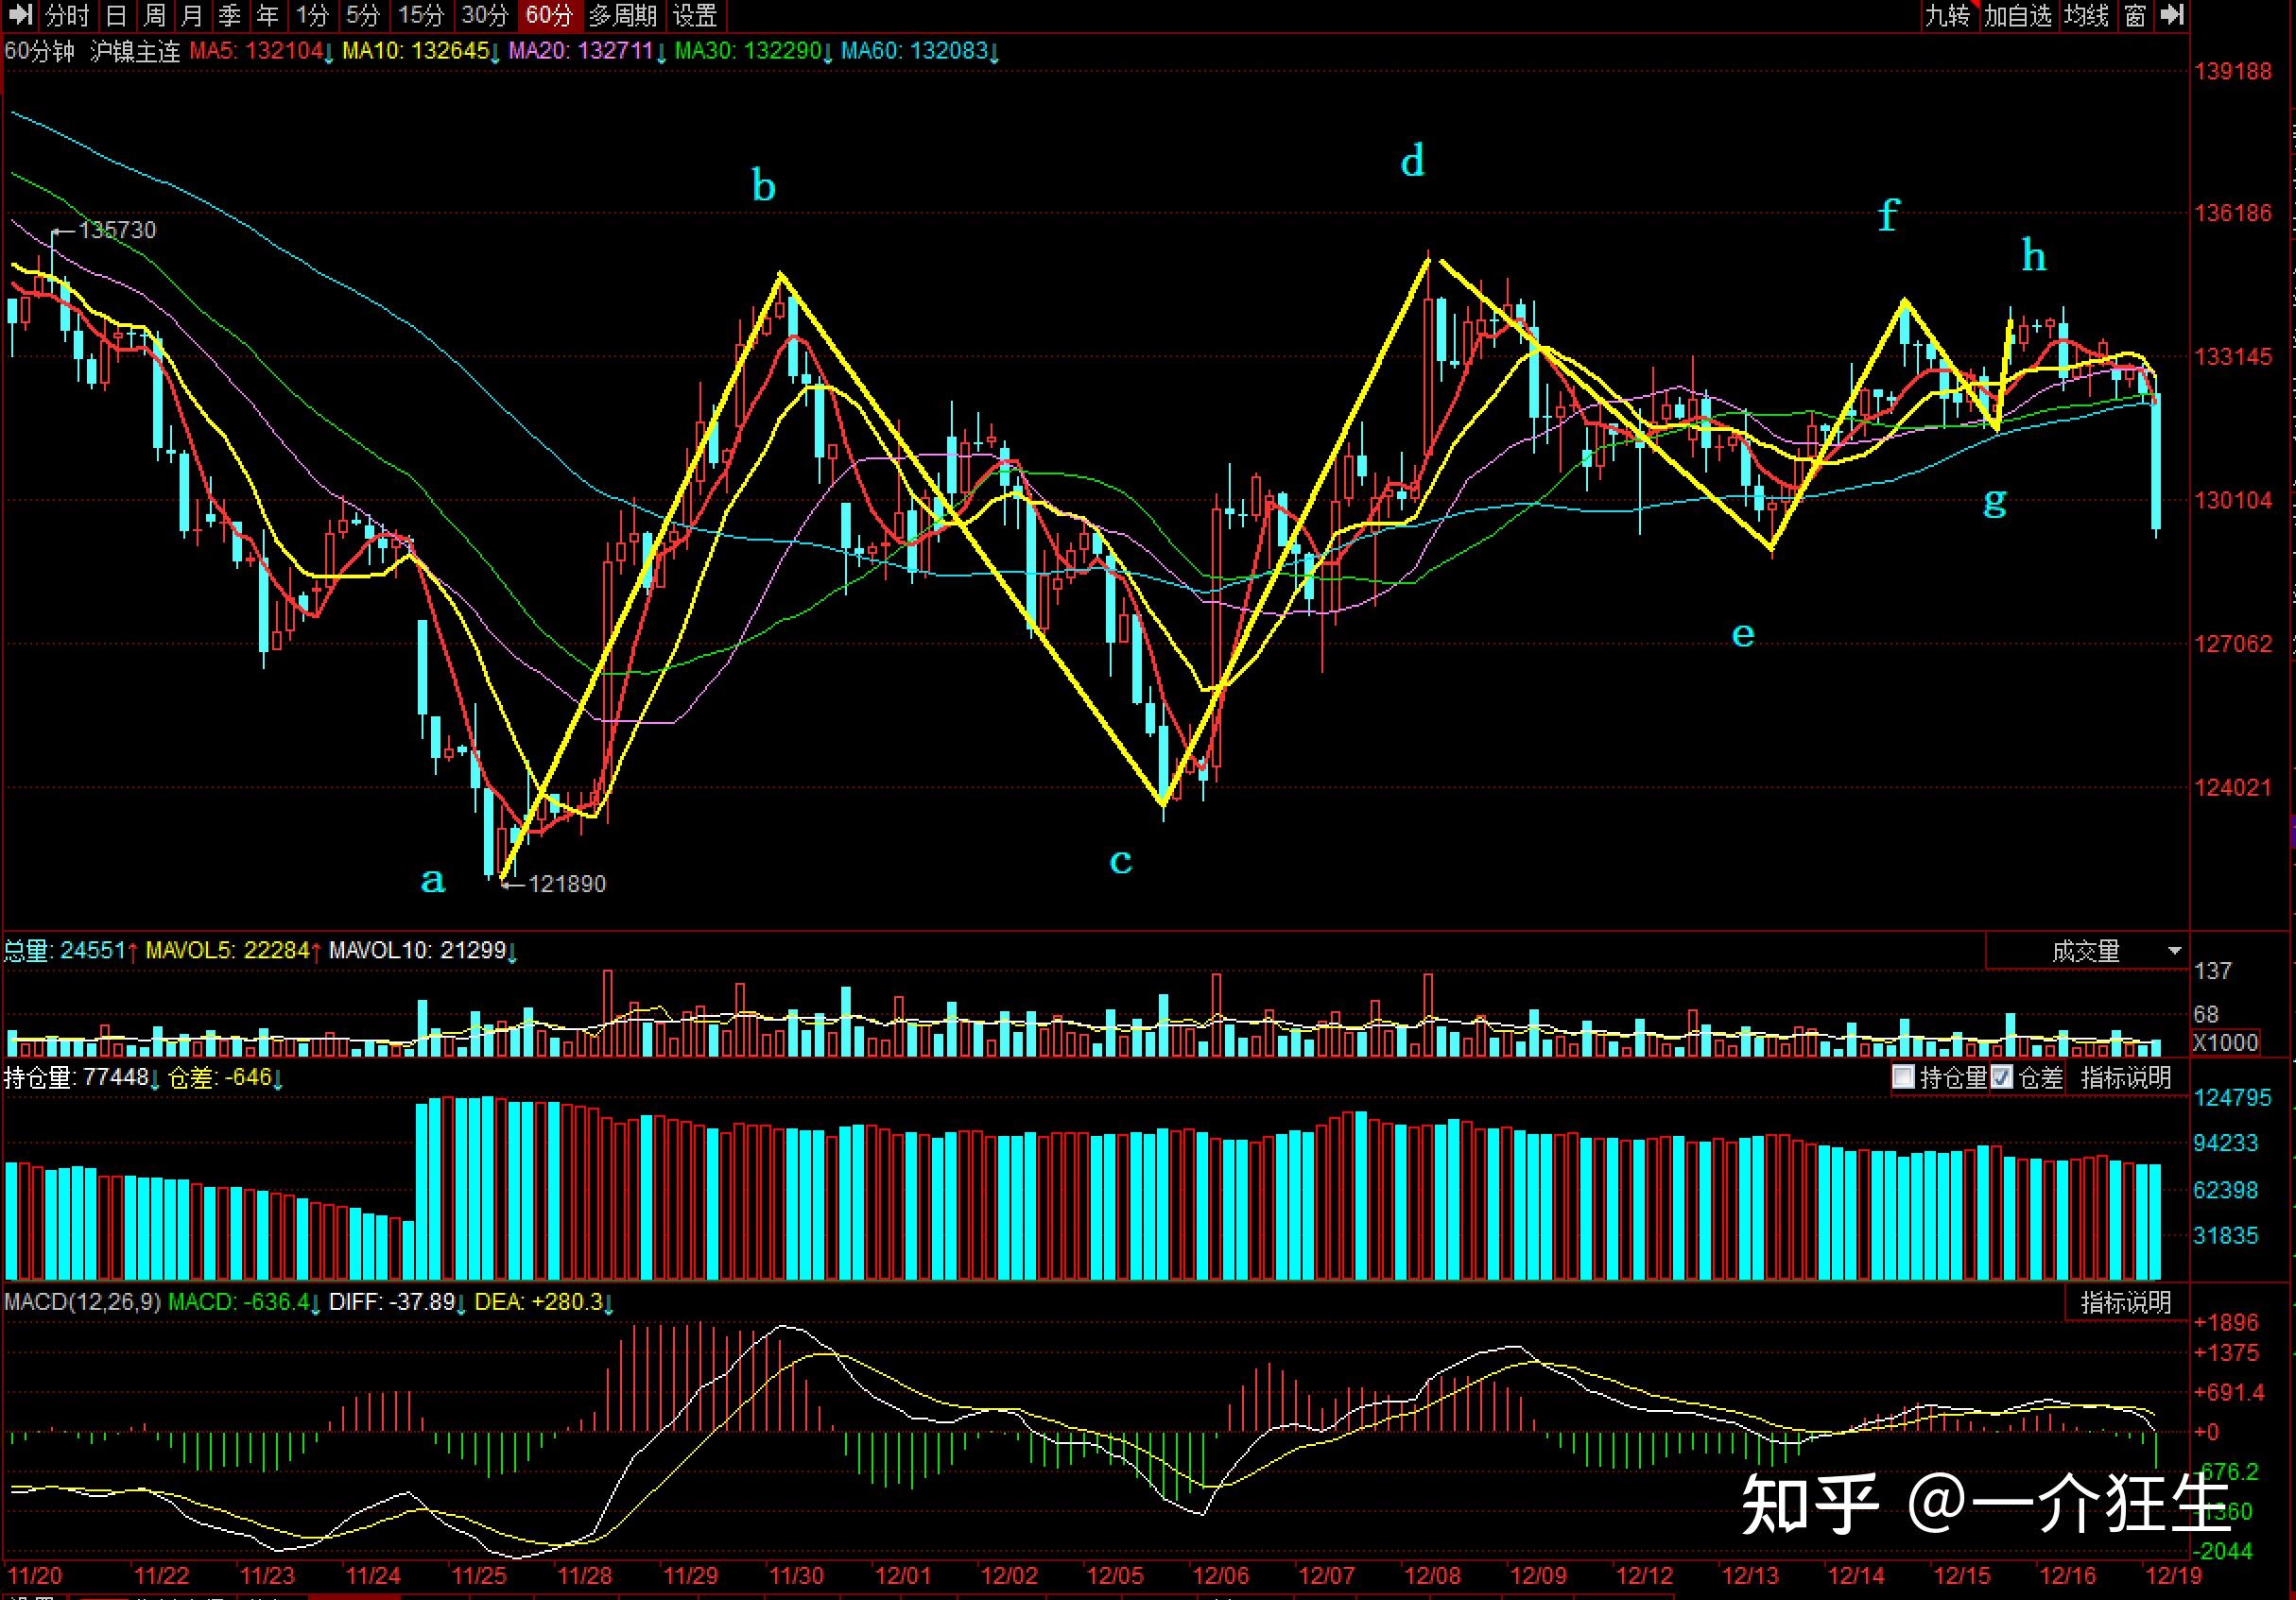Select the 日 daily period tab

point(116,15)
